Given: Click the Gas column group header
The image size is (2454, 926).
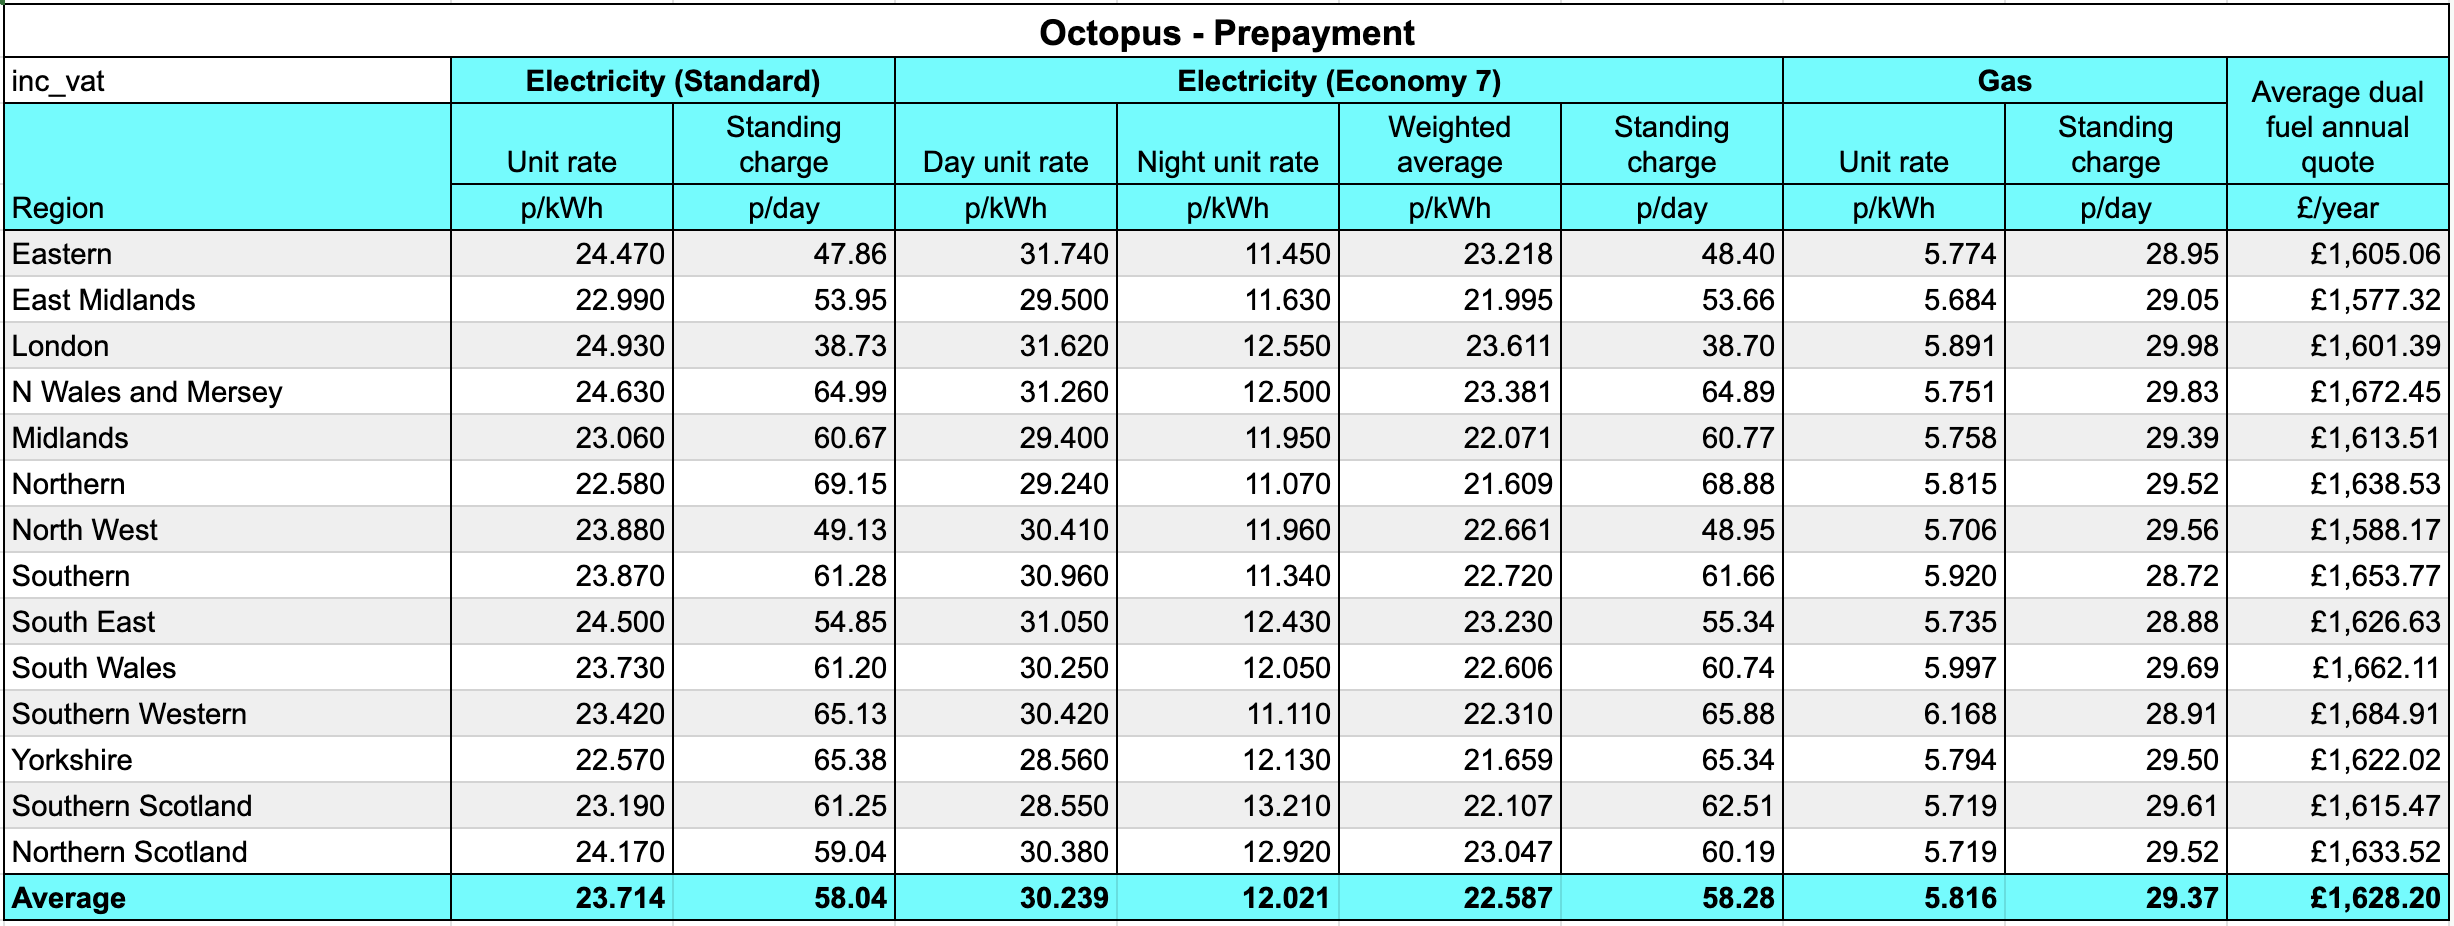Looking at the screenshot, I should [x=2004, y=81].
